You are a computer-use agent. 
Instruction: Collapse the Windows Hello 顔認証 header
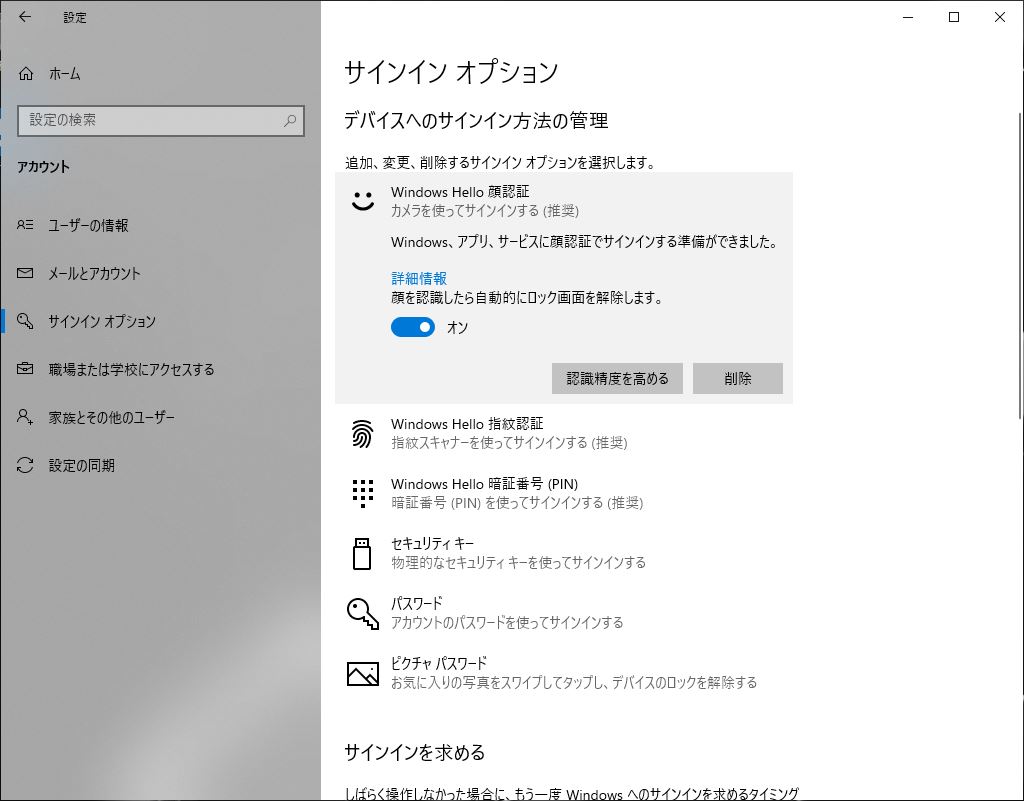pyautogui.click(x=564, y=201)
